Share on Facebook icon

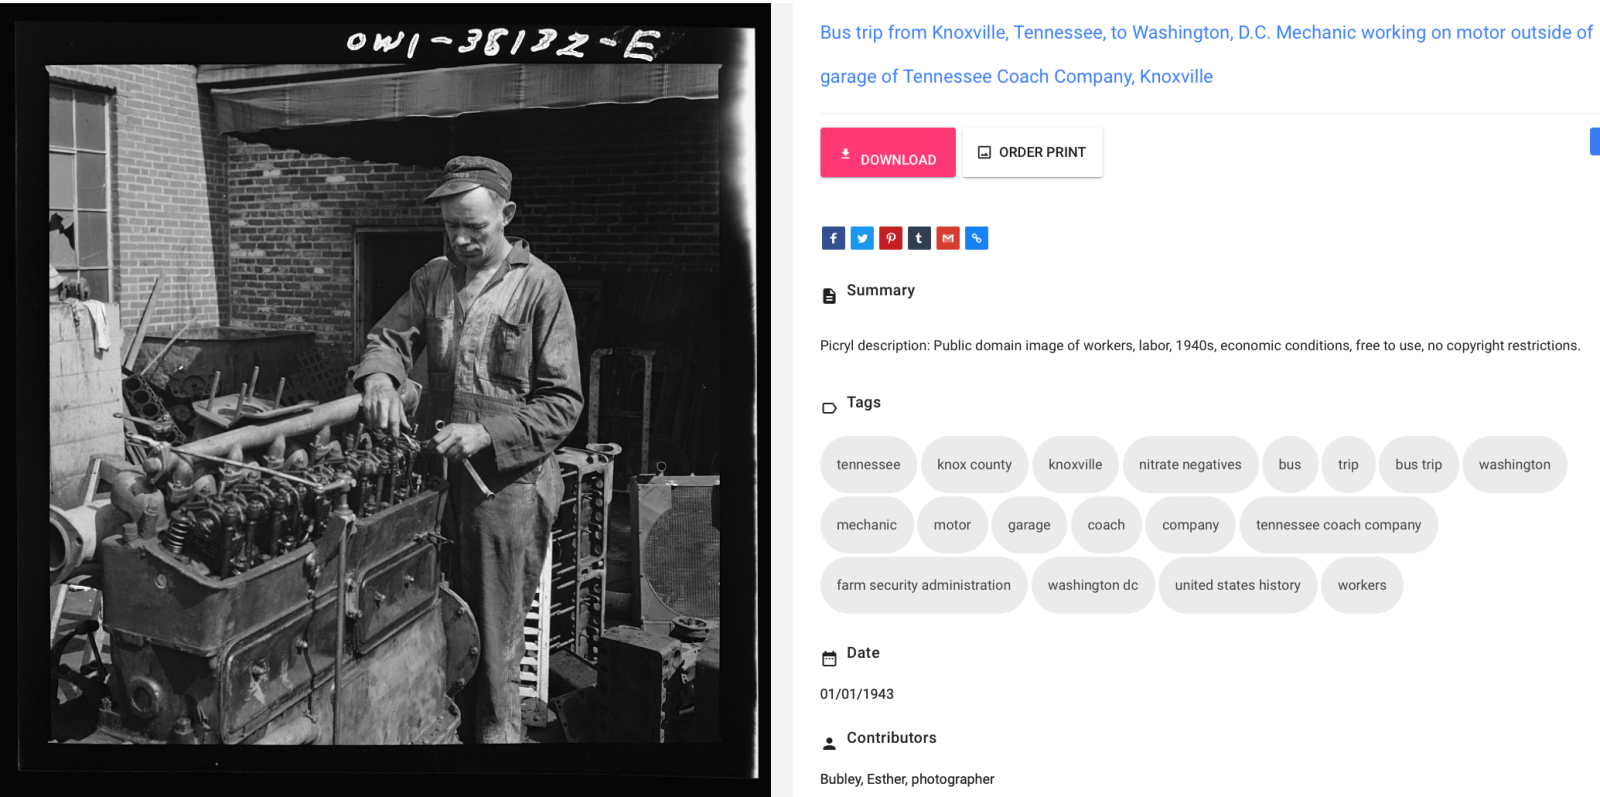tap(833, 238)
